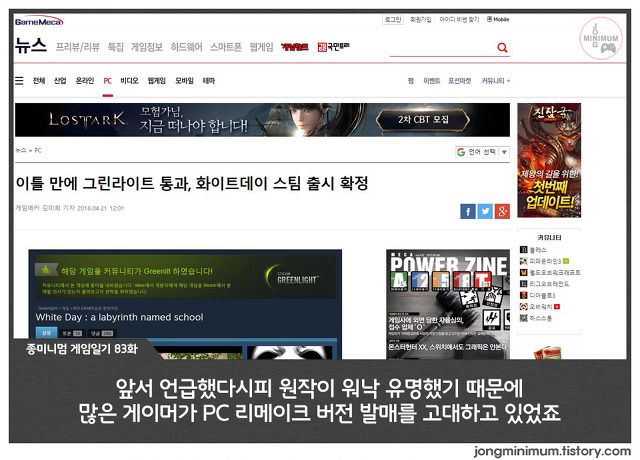The image size is (640, 460).
Task: Click the 2차 CBT 모집 banner button
Action: (x=423, y=120)
